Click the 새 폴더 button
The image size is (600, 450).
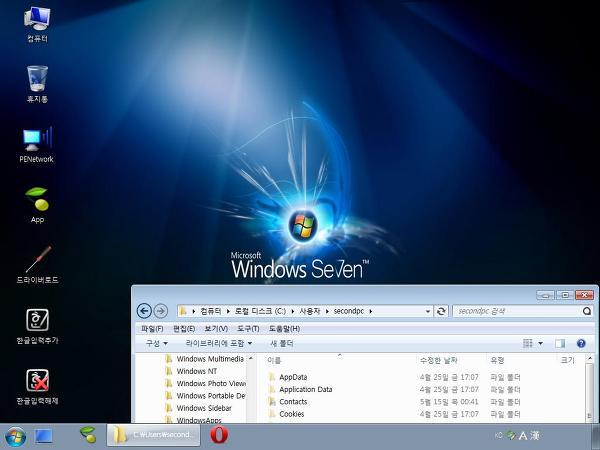pos(282,343)
